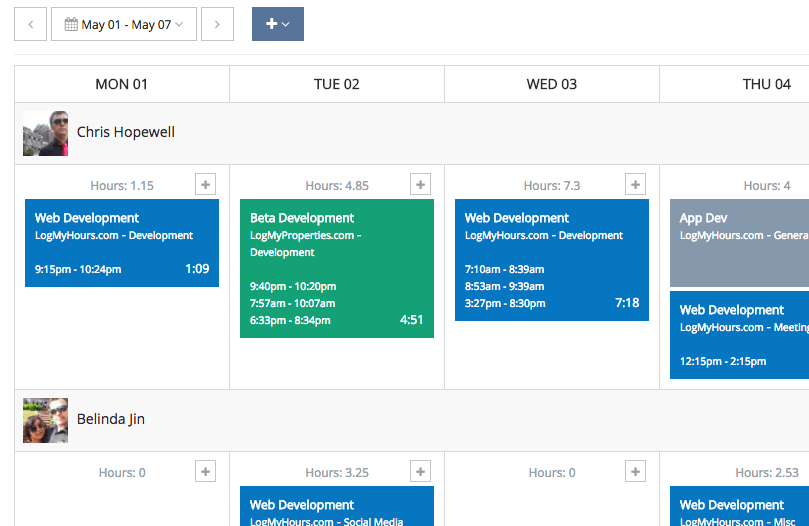Click the TUE 02 column header
The height and width of the screenshot is (526, 809).
(x=337, y=84)
